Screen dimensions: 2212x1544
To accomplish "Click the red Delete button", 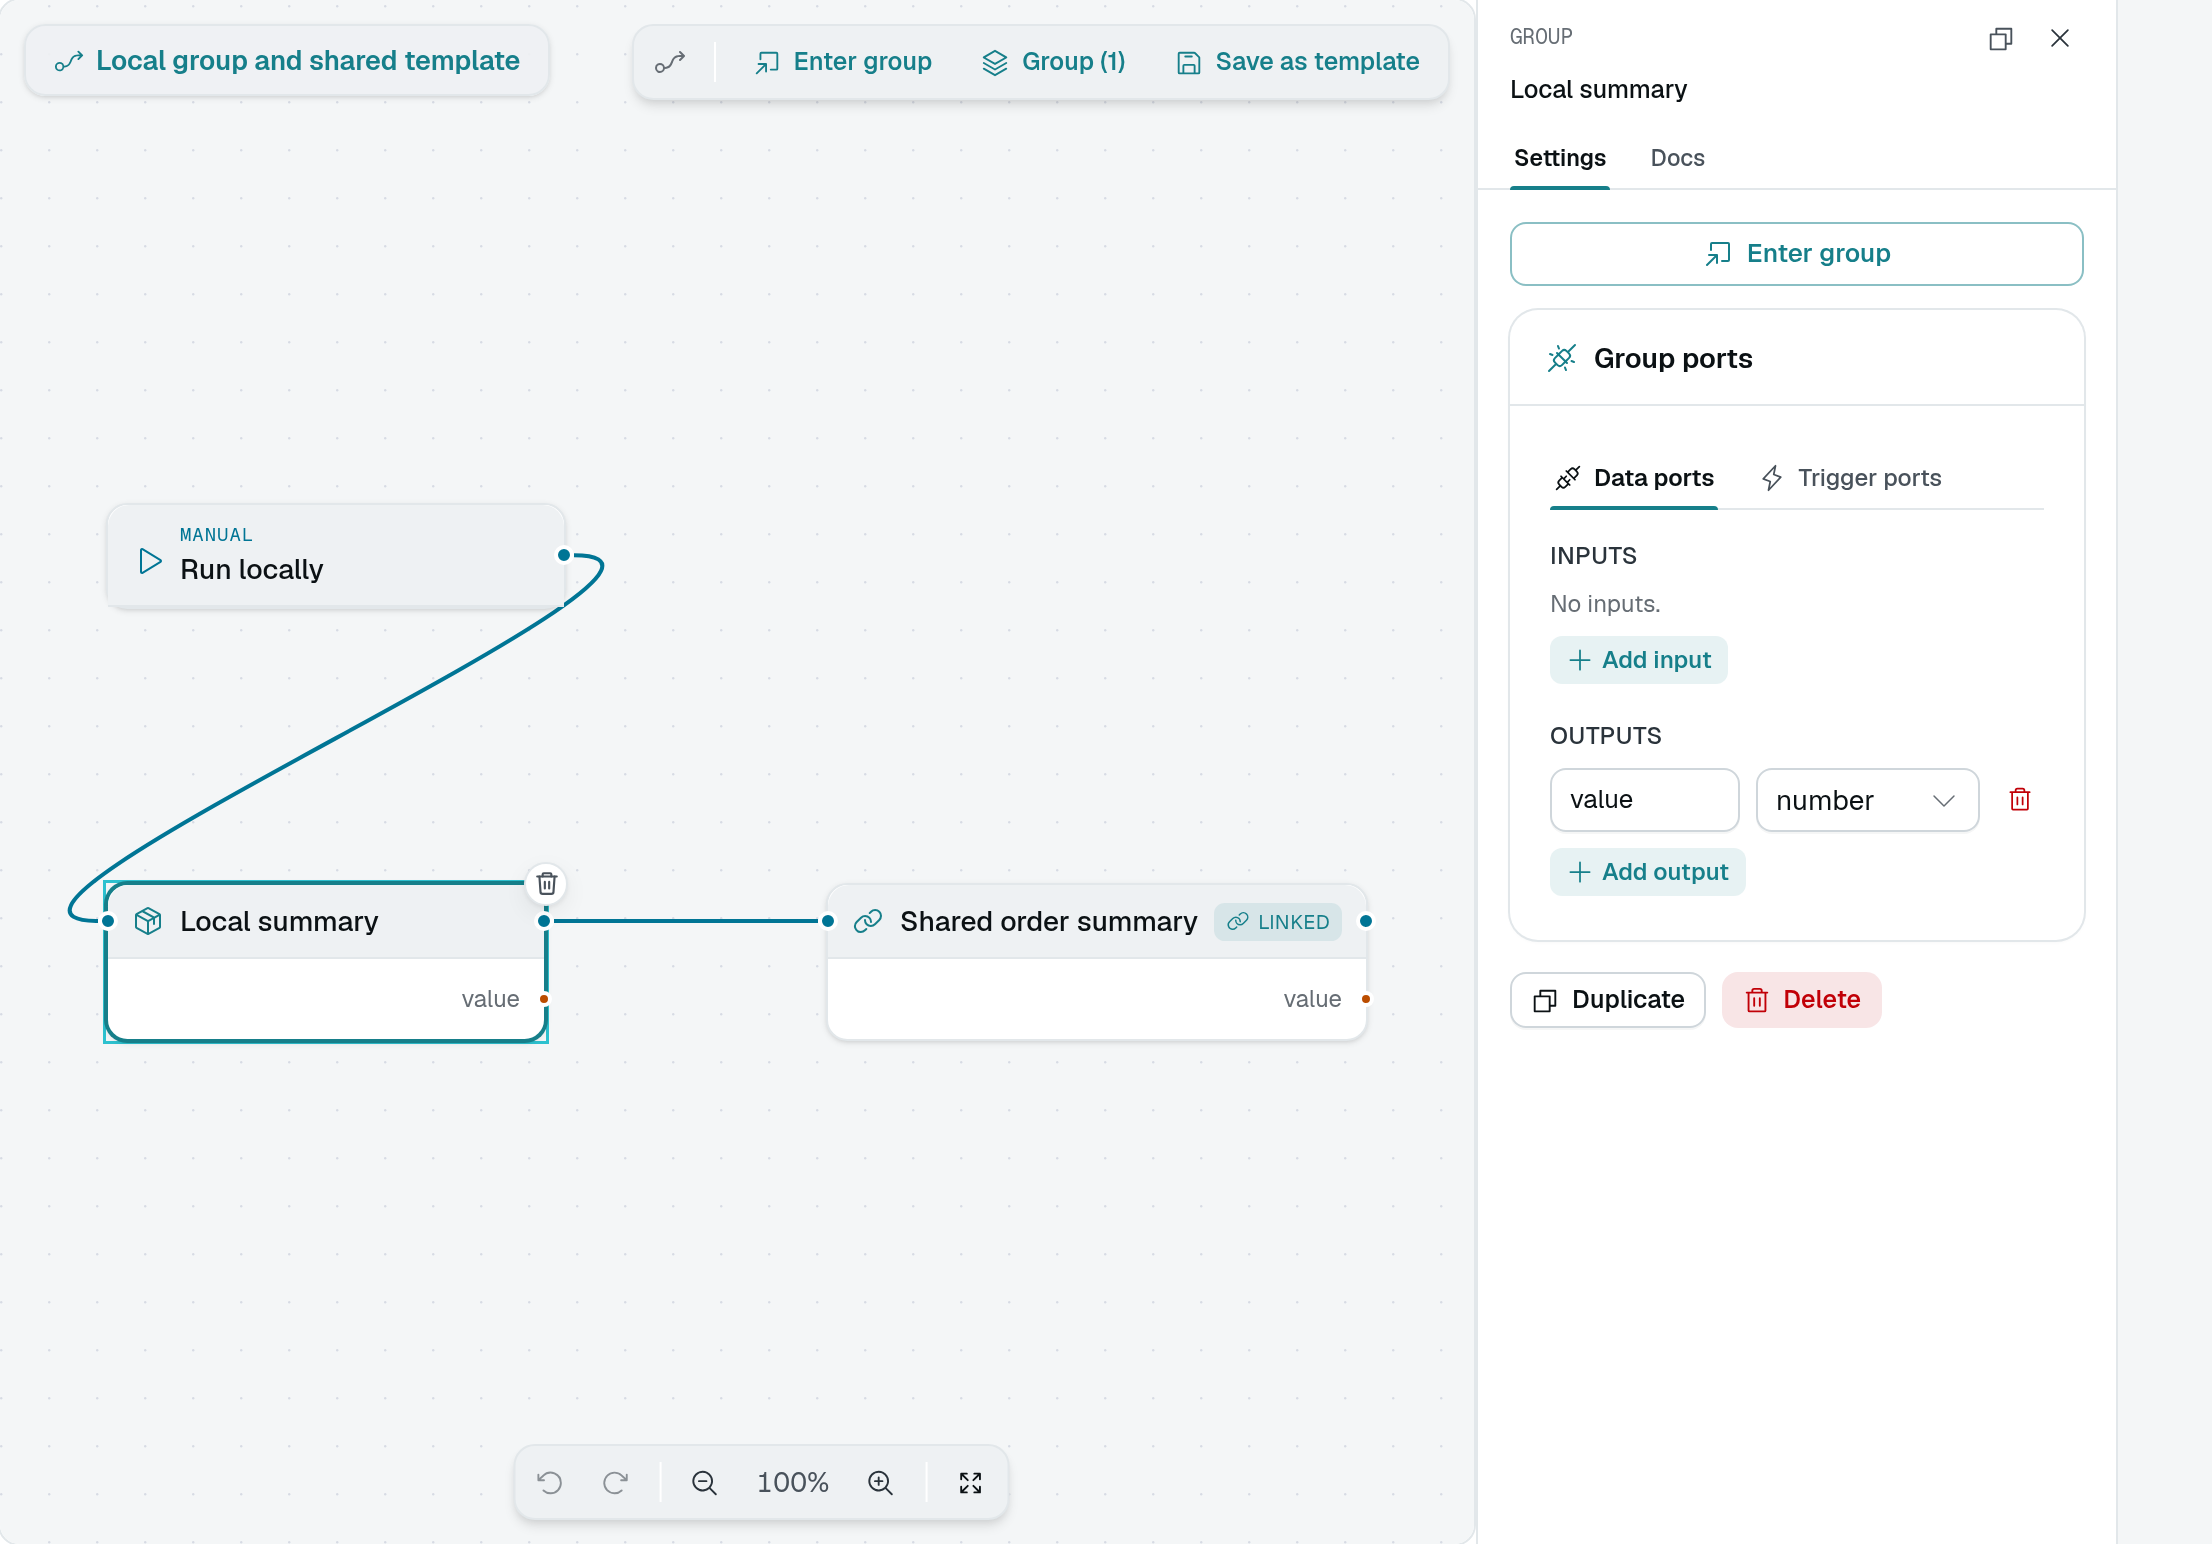I will (1802, 1000).
